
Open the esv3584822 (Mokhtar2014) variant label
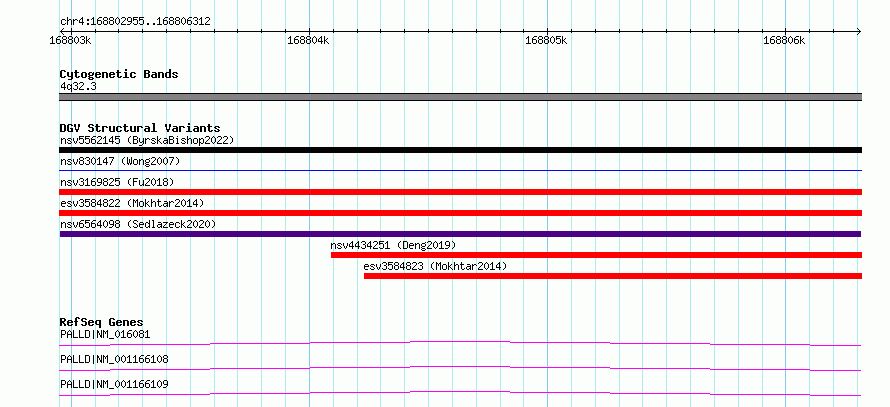point(132,203)
